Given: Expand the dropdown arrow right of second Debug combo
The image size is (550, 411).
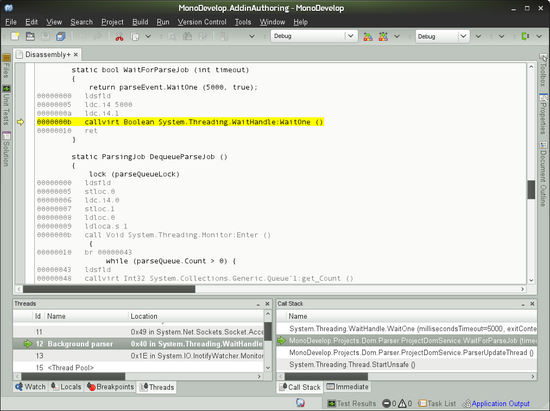Looking at the screenshot, I should pyautogui.click(x=478, y=36).
